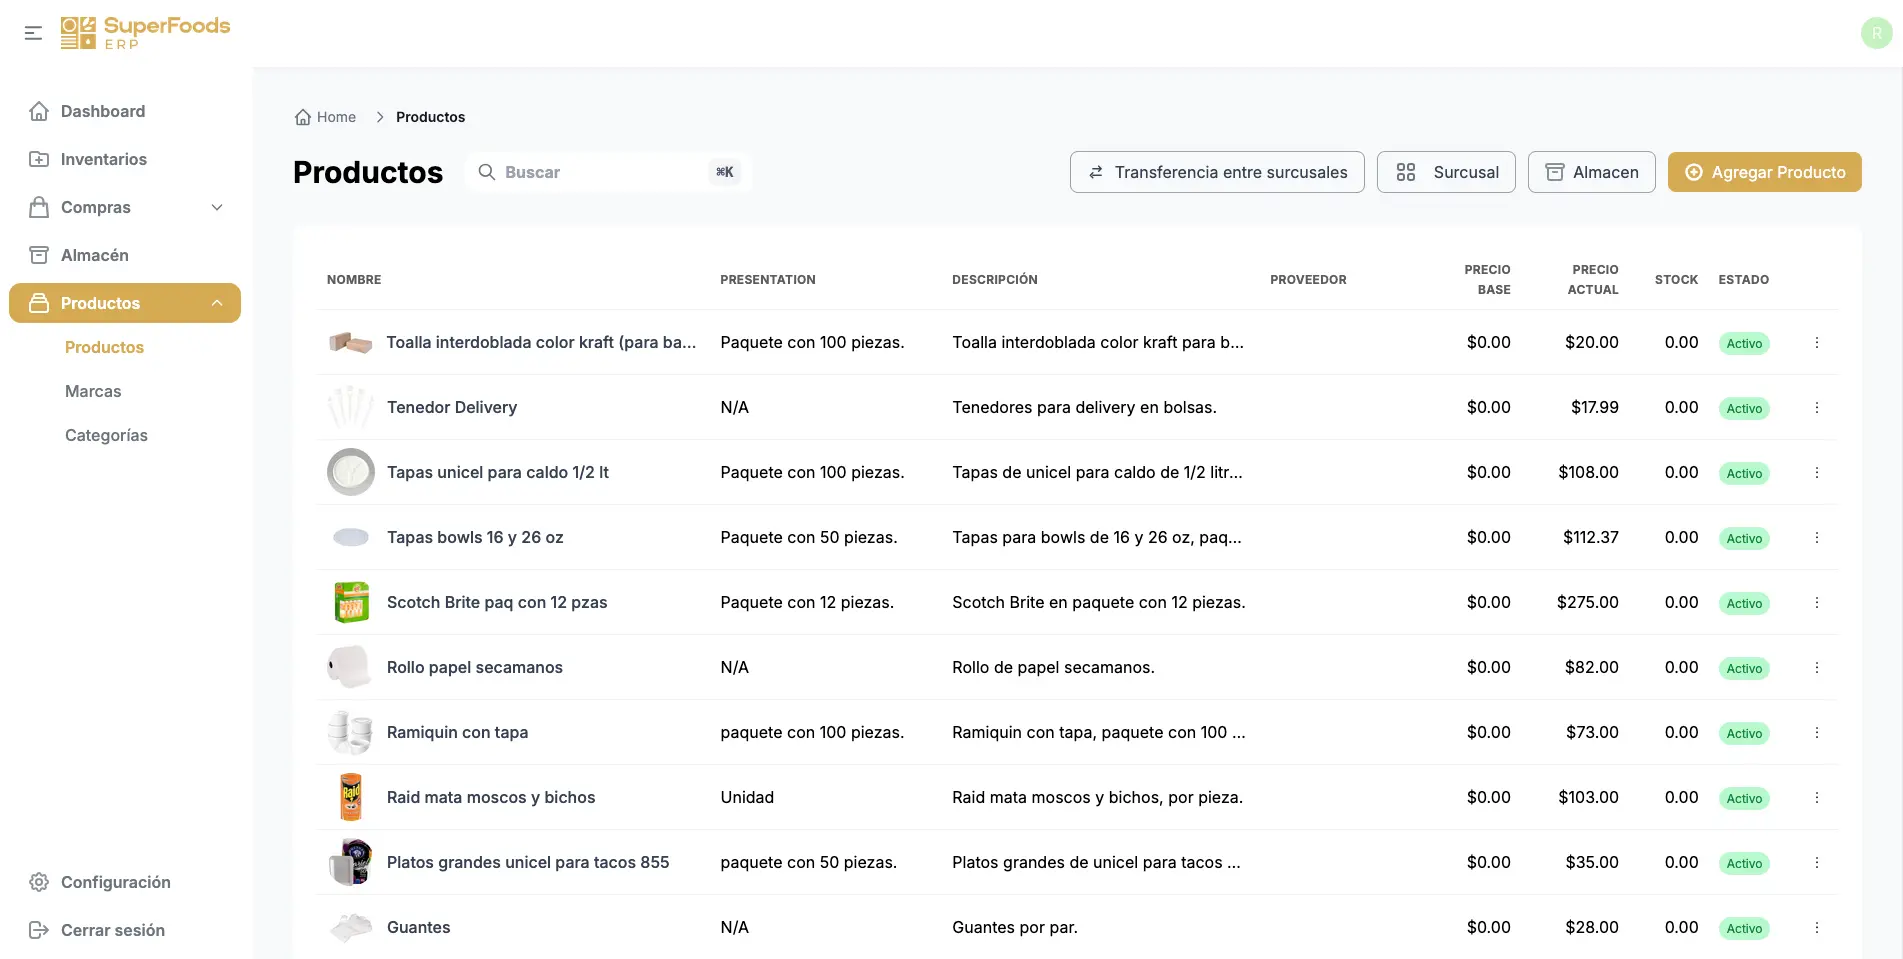Collapse the Productos sidebar section
Image resolution: width=1903 pixels, height=959 pixels.
(x=217, y=303)
